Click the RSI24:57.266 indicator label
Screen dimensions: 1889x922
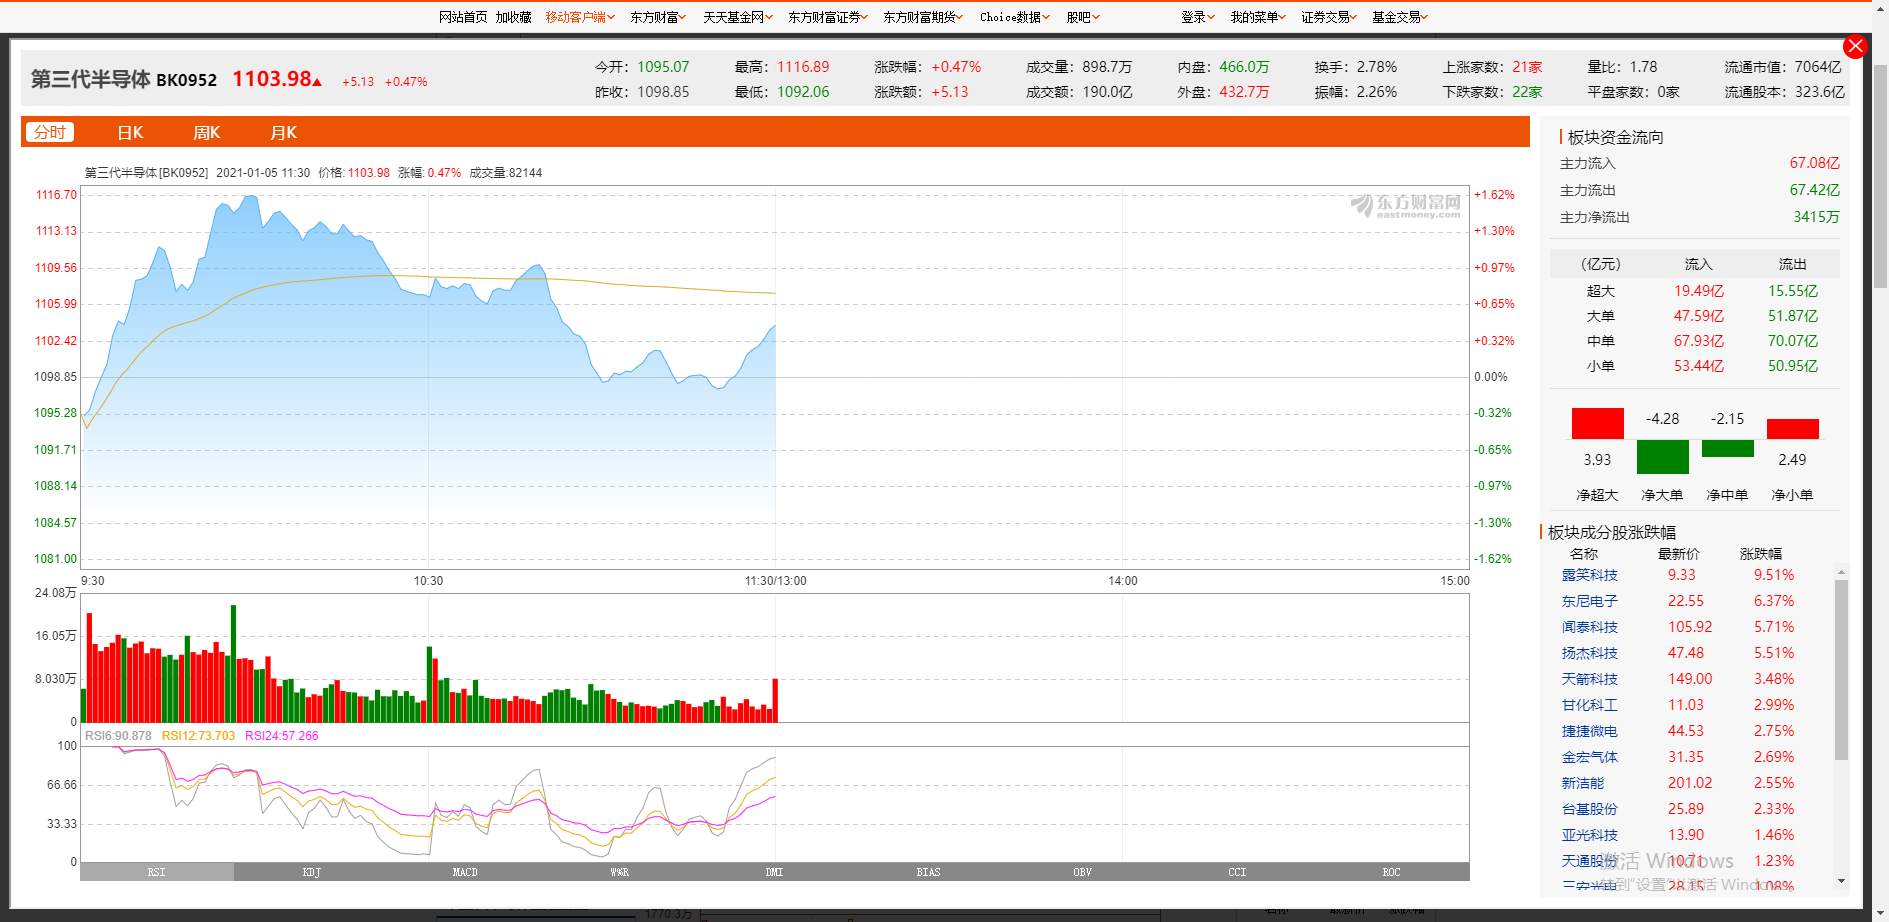pyautogui.click(x=281, y=736)
